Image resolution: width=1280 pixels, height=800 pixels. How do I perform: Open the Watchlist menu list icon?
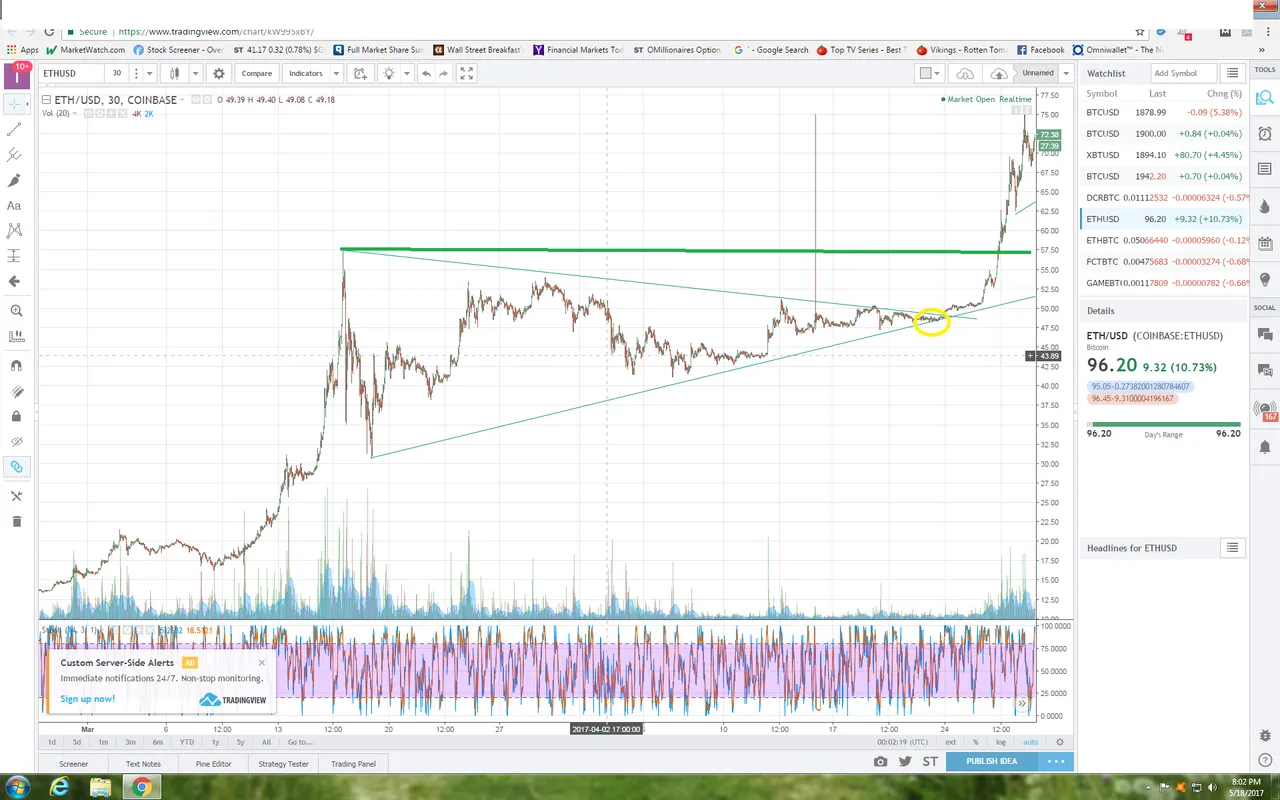point(1233,73)
